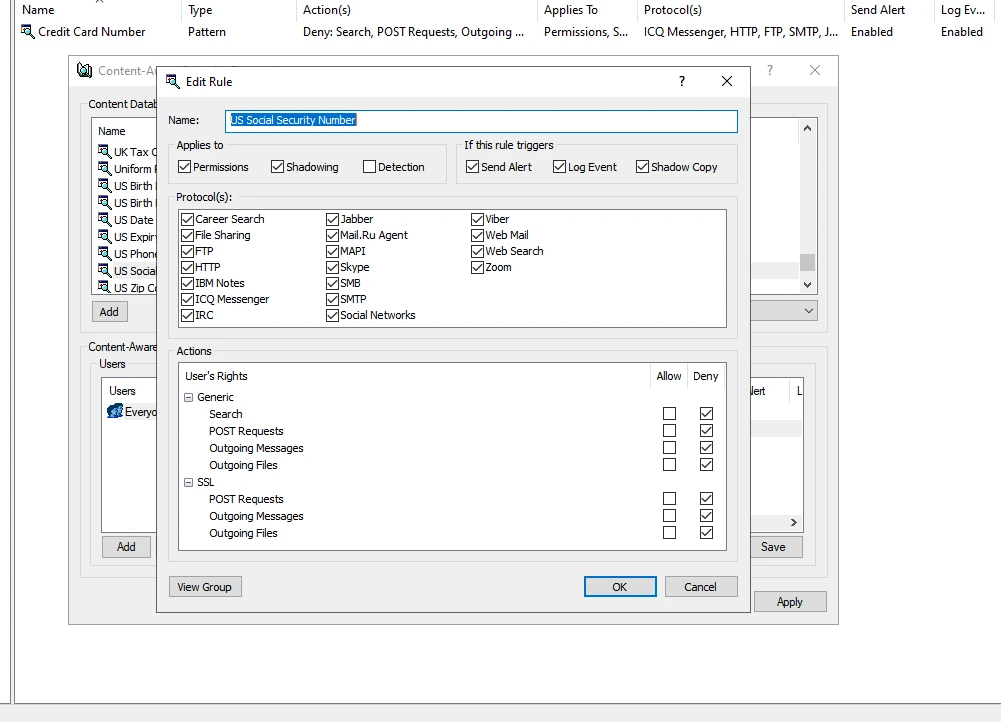Screen dimensions: 1001x722
Task: Uncheck the Mail.Ru Agent protocol
Action: [332, 235]
